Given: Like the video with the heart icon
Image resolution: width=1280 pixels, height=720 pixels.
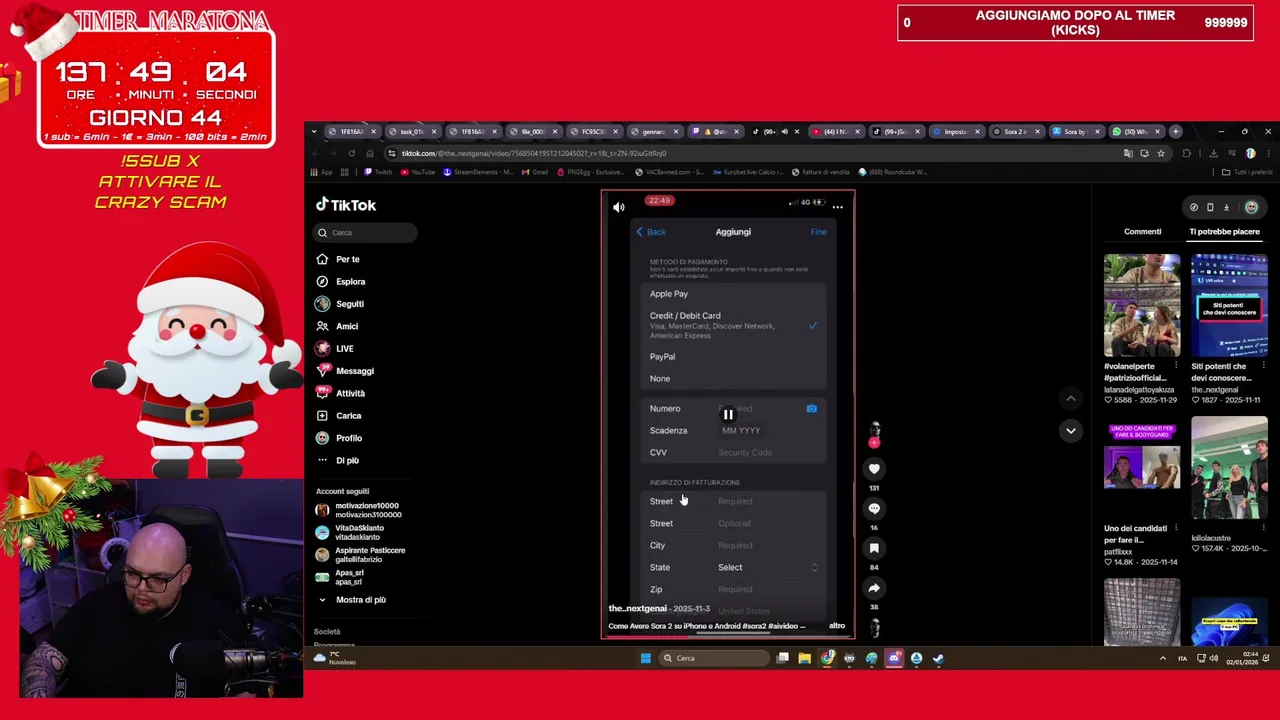Looking at the screenshot, I should [874, 469].
